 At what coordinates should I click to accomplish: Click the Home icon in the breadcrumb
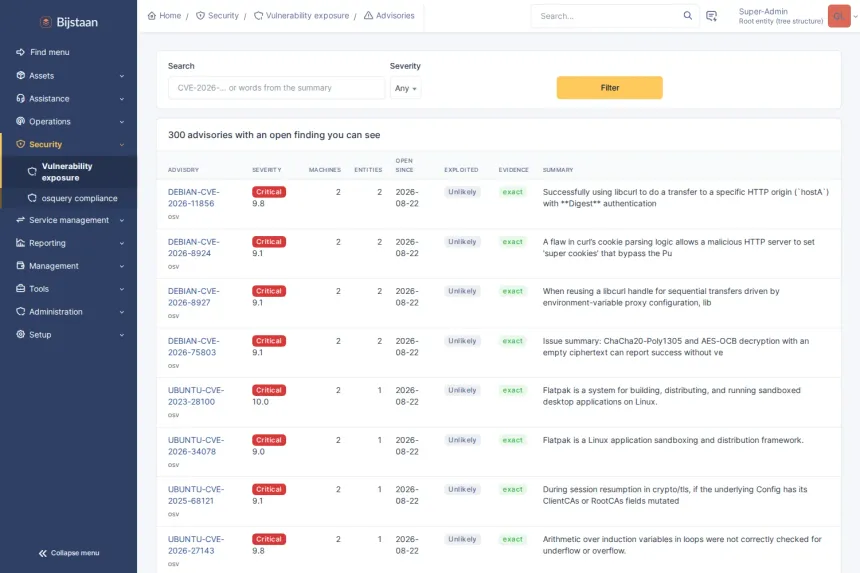point(152,15)
